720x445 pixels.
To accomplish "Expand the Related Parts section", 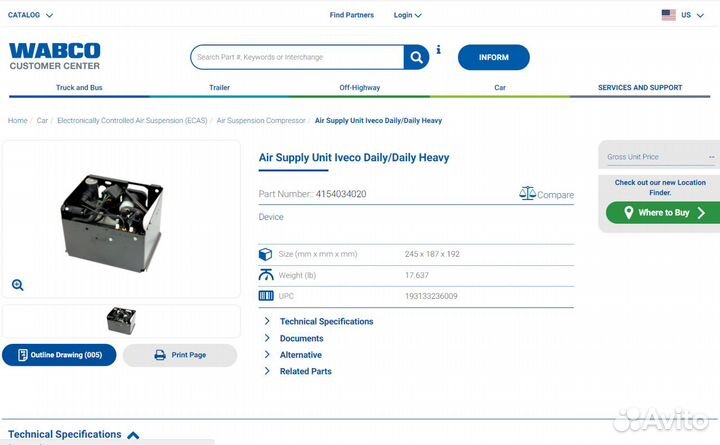I will pyautogui.click(x=305, y=371).
